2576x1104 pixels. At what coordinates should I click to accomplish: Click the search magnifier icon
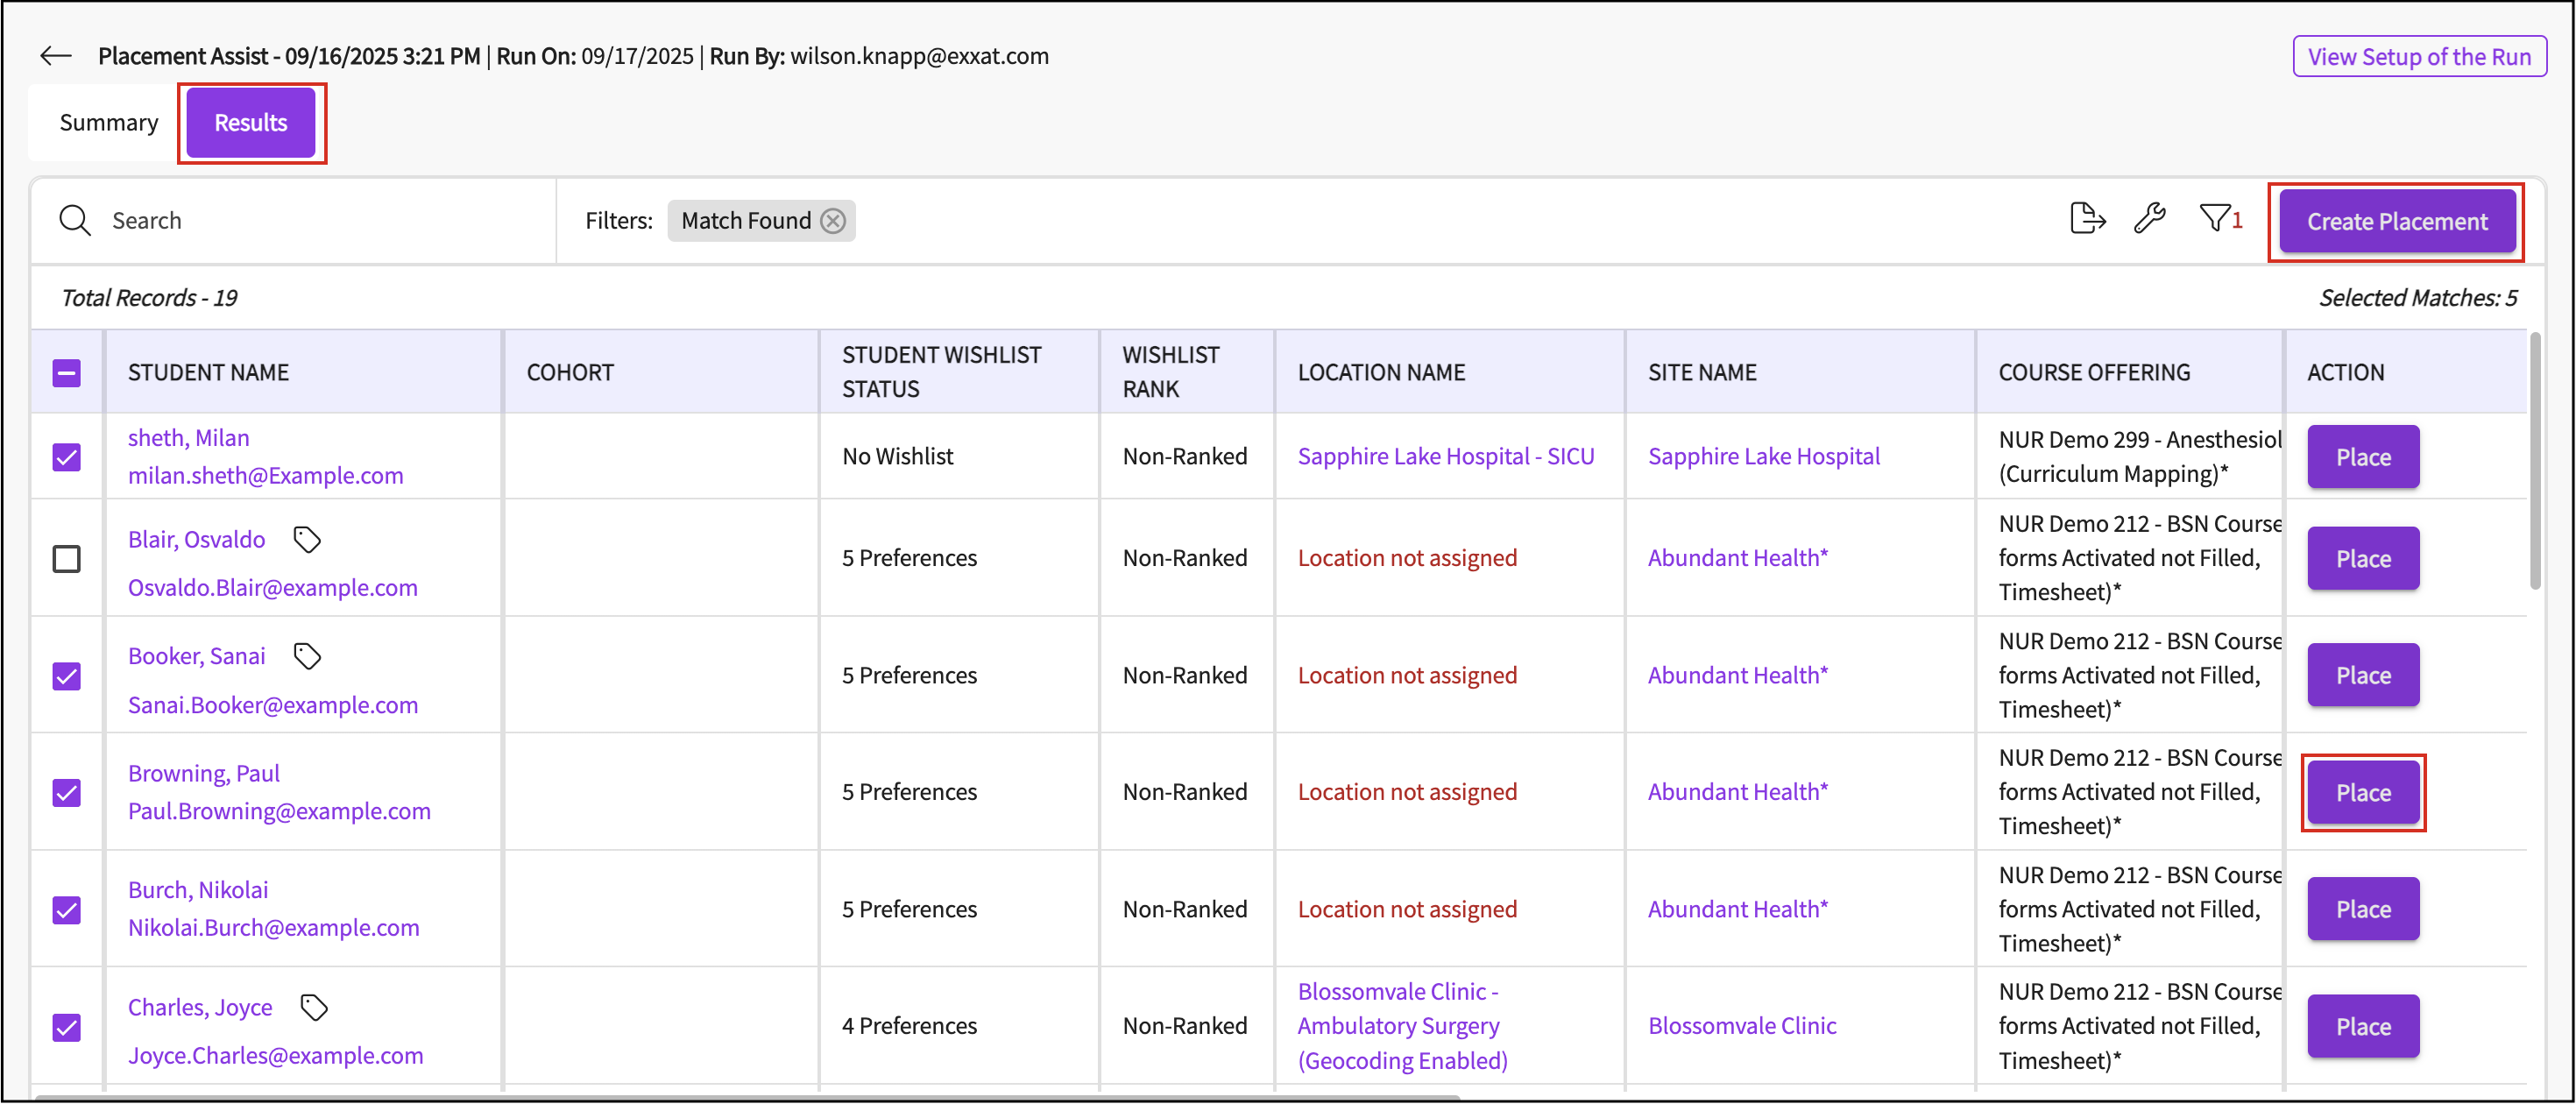click(x=75, y=220)
